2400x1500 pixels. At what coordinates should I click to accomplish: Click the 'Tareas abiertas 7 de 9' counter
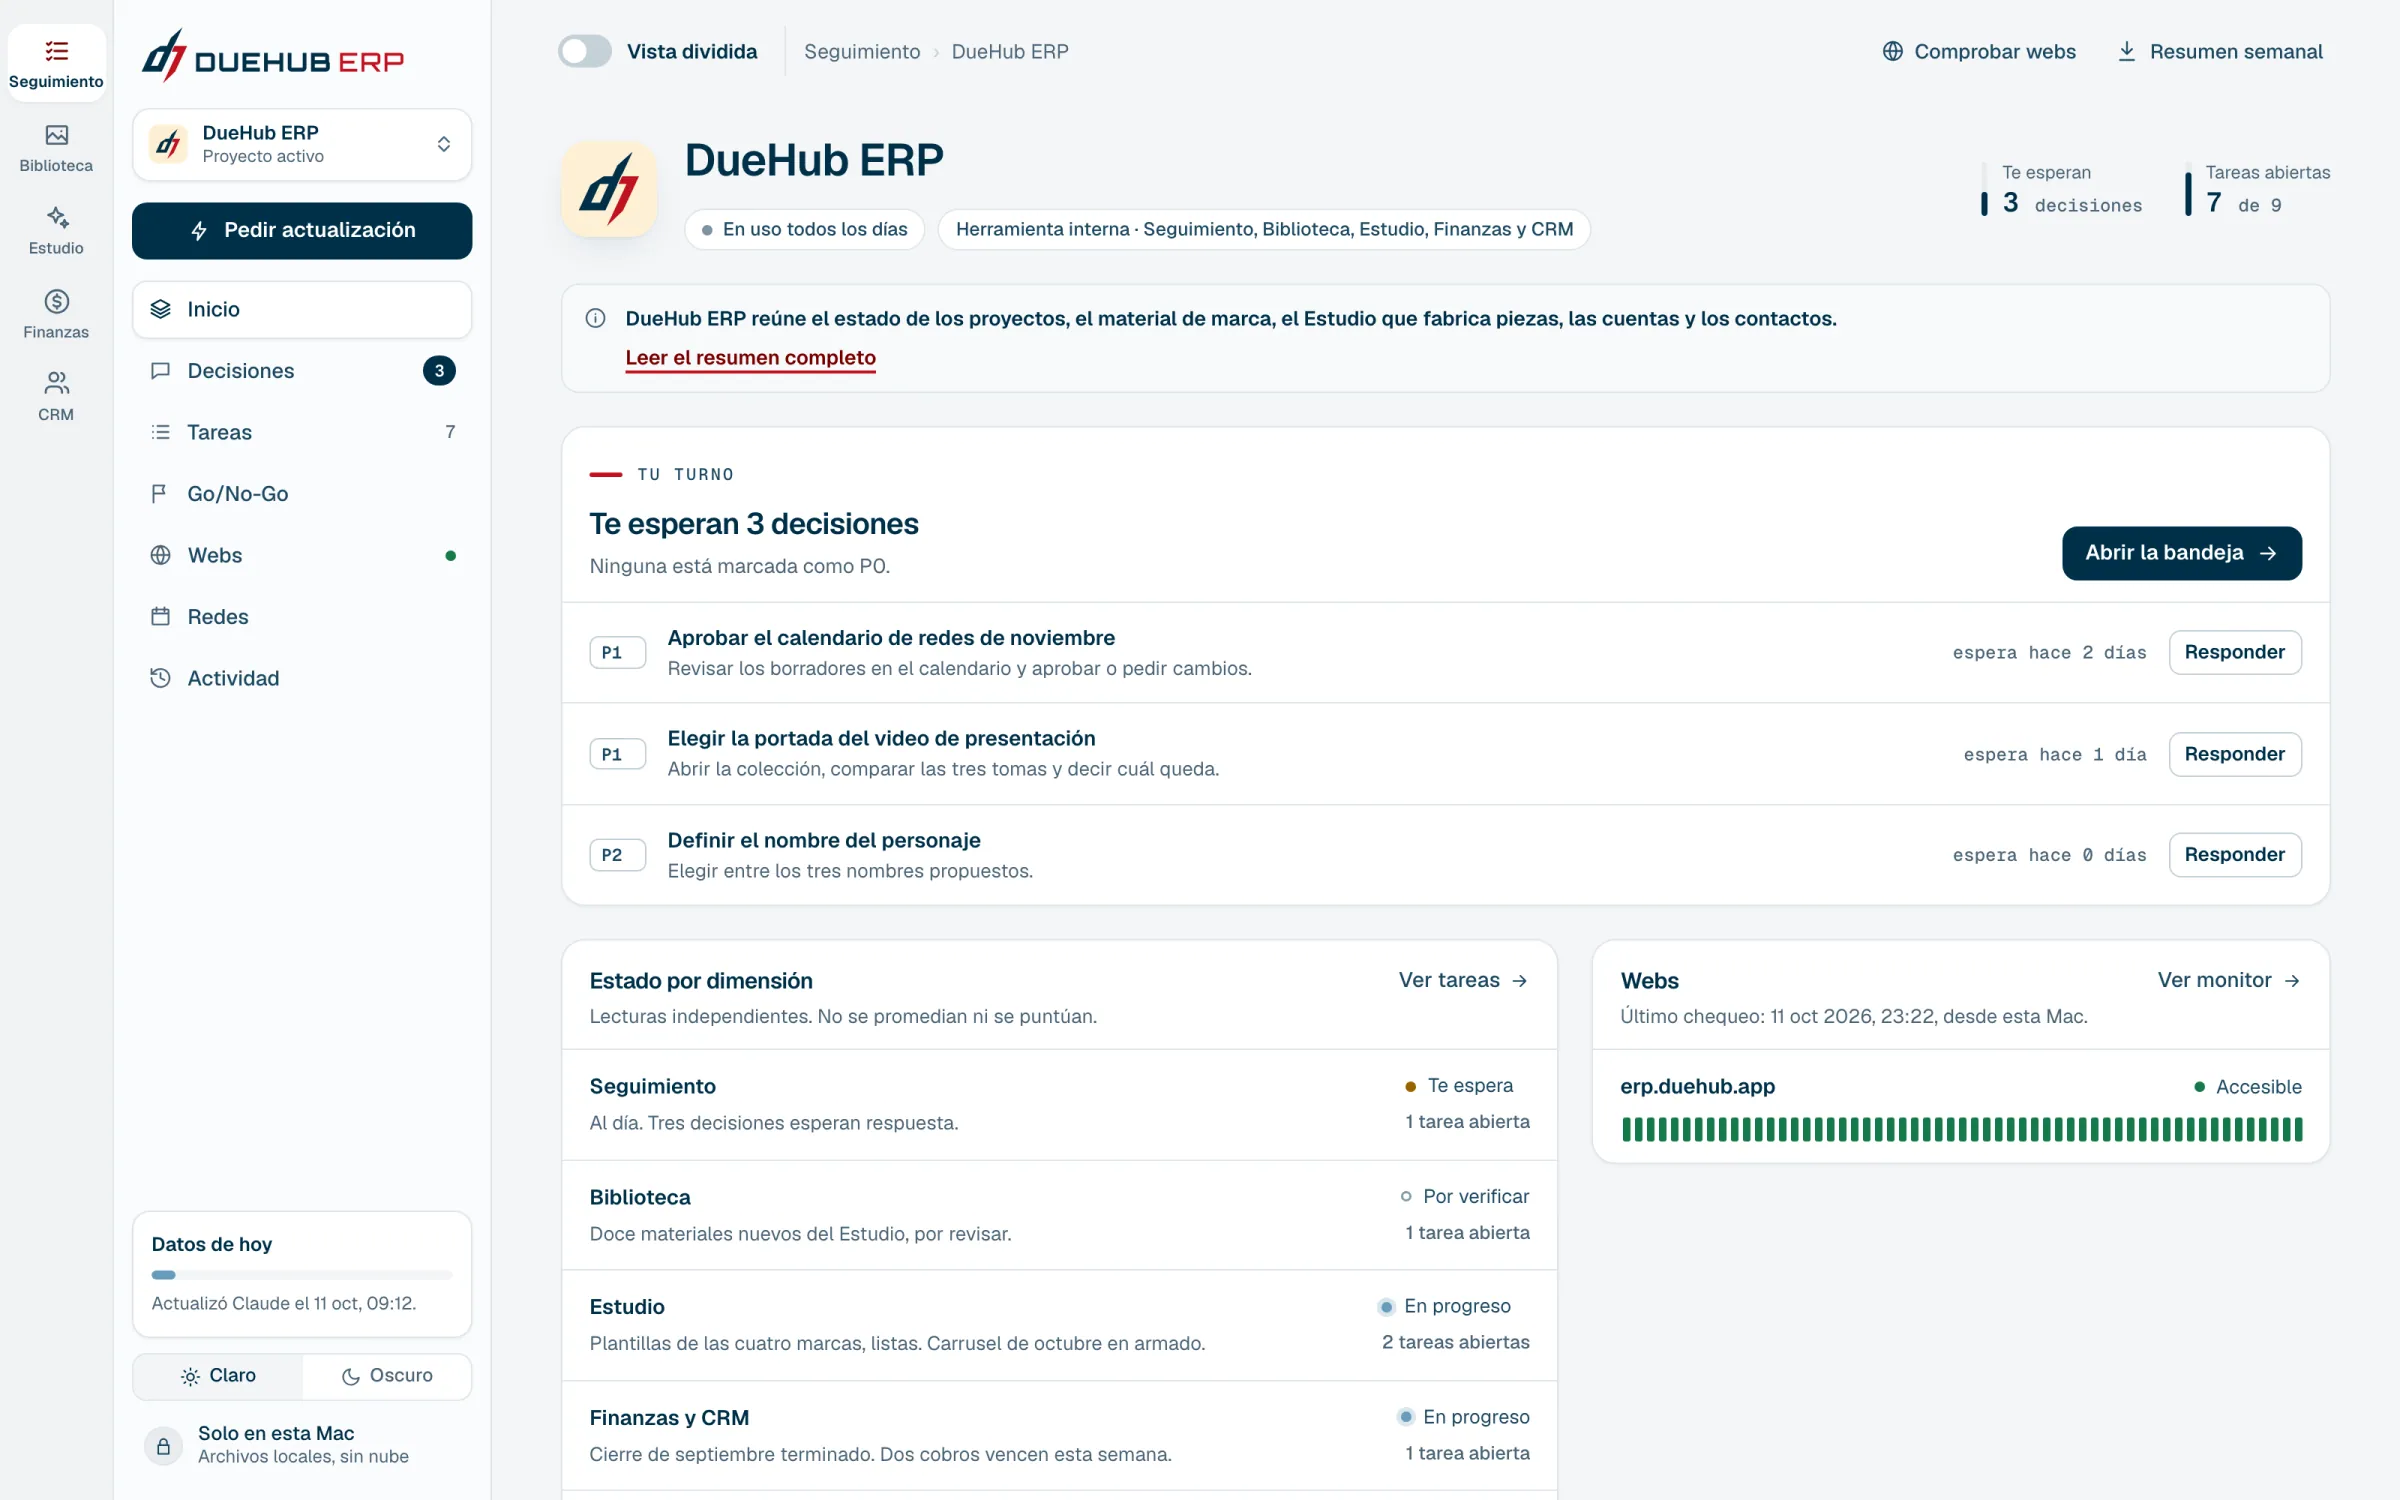point(2258,189)
